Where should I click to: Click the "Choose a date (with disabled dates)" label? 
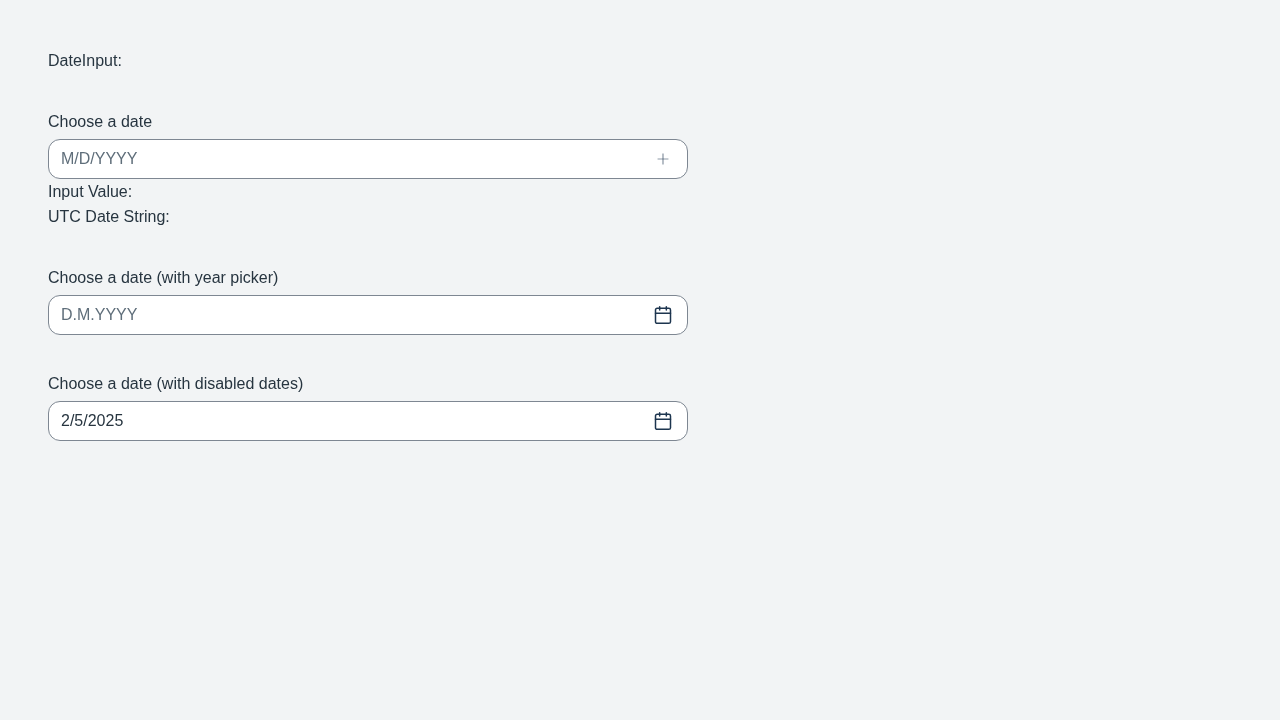point(176,384)
